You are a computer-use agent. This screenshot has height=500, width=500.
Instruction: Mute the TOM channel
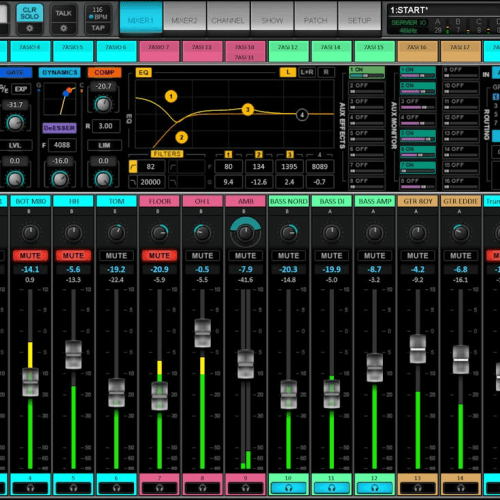[x=116, y=256]
